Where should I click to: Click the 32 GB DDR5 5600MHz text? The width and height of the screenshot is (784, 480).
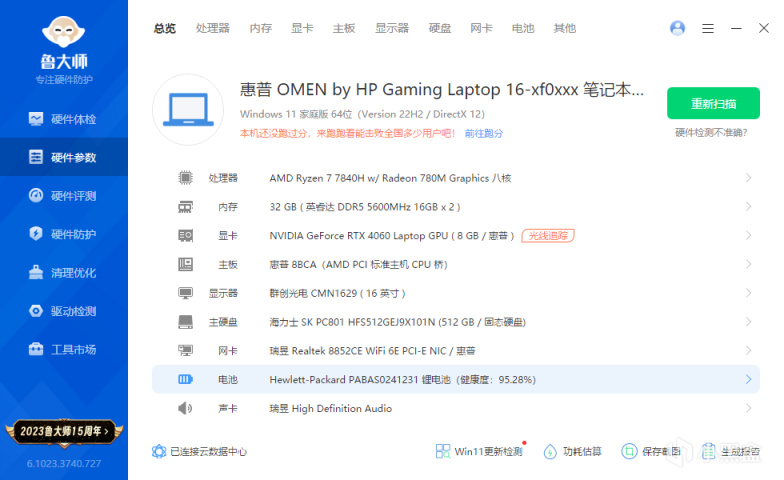point(364,207)
